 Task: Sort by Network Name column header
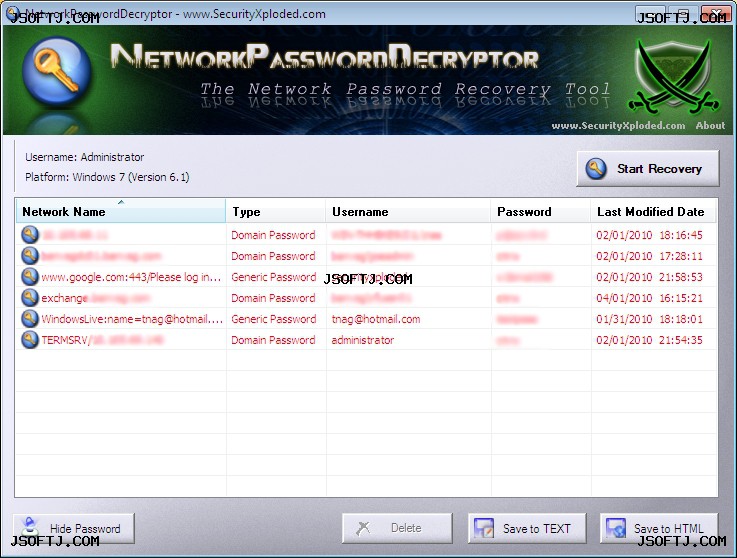click(121, 211)
